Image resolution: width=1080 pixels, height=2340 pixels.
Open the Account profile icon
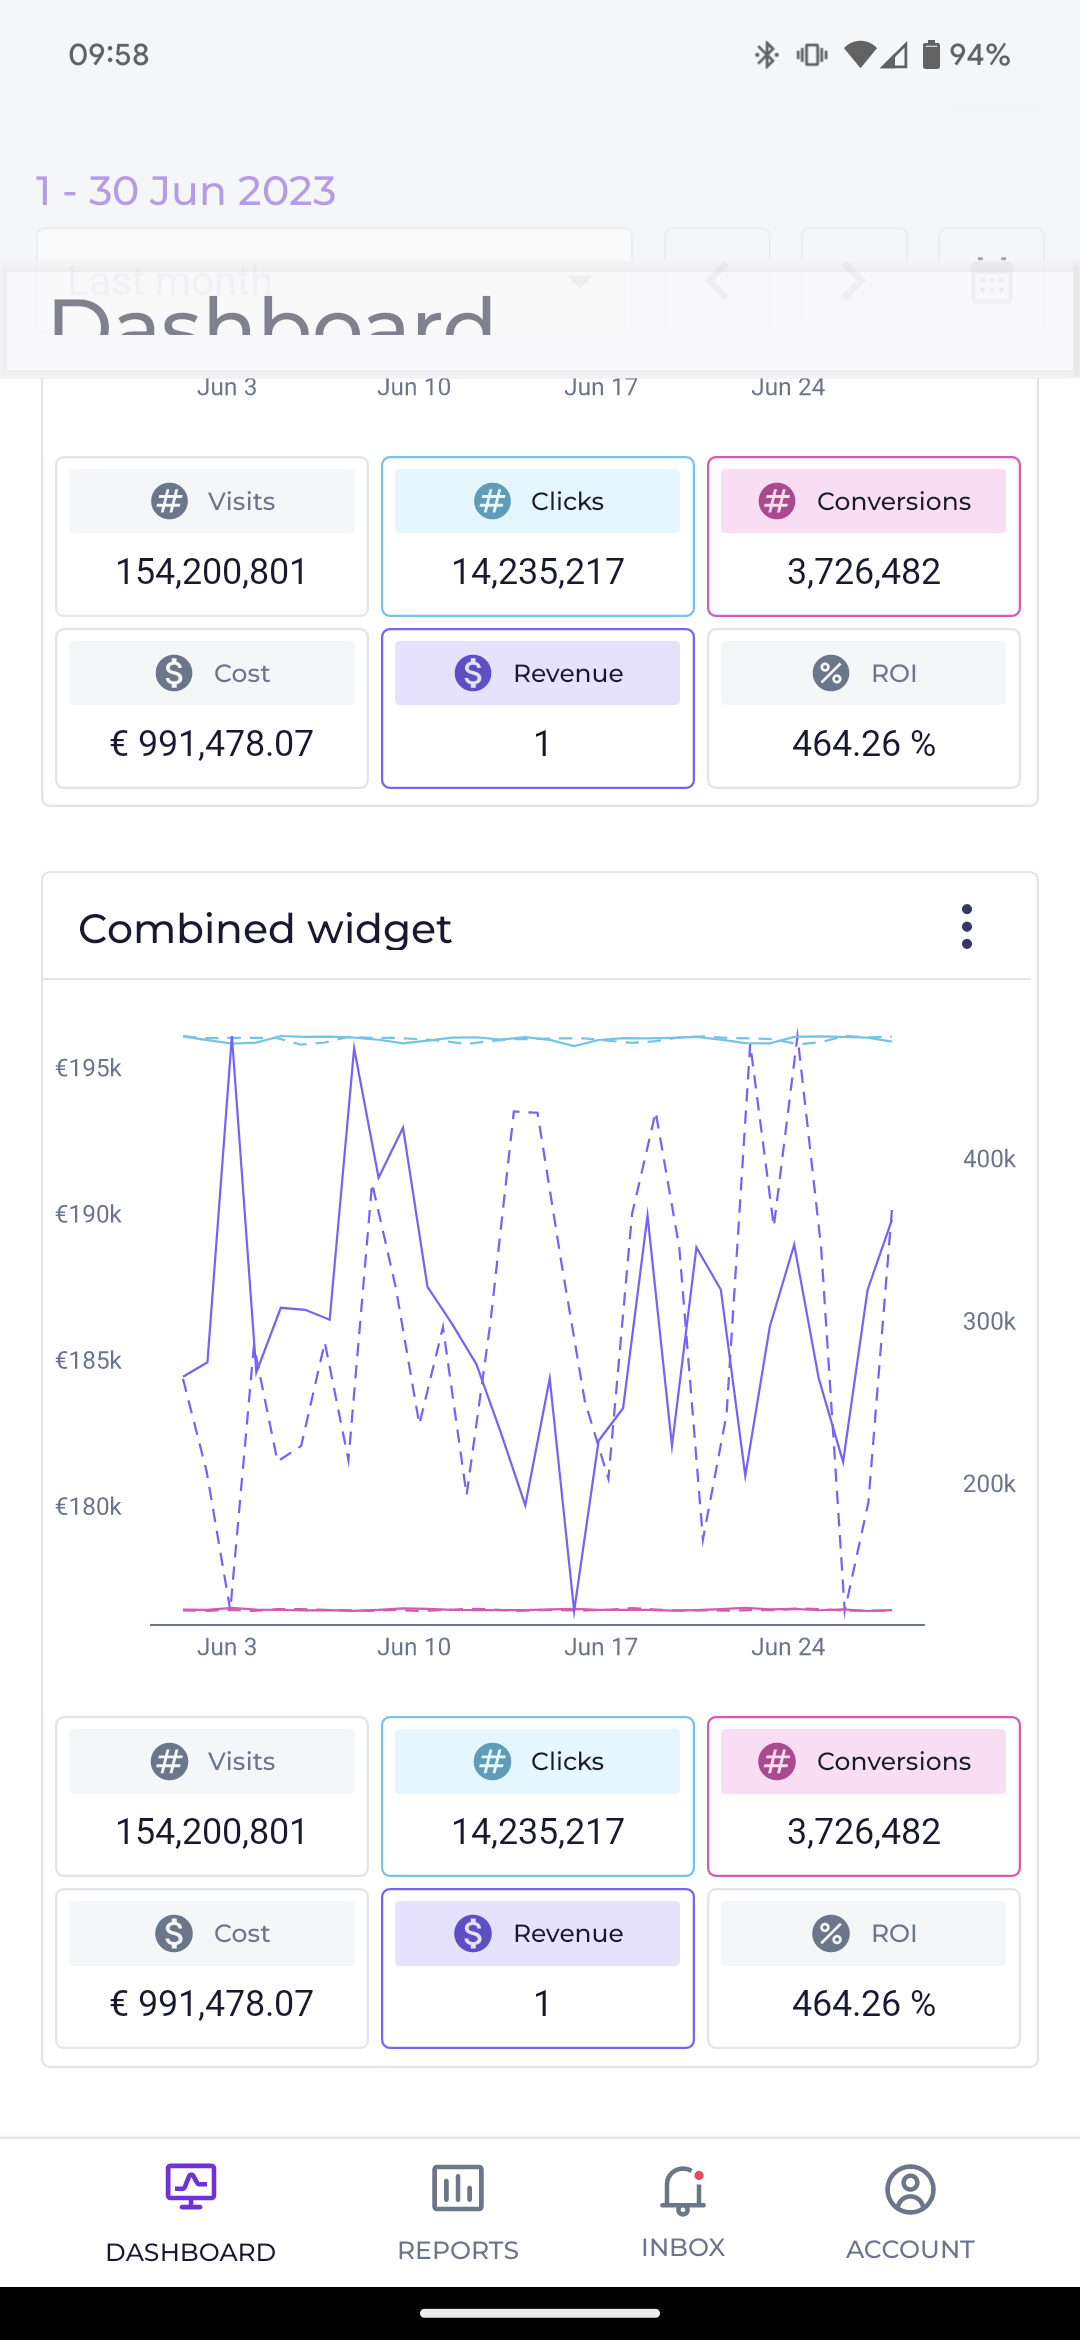pyautogui.click(x=909, y=2190)
